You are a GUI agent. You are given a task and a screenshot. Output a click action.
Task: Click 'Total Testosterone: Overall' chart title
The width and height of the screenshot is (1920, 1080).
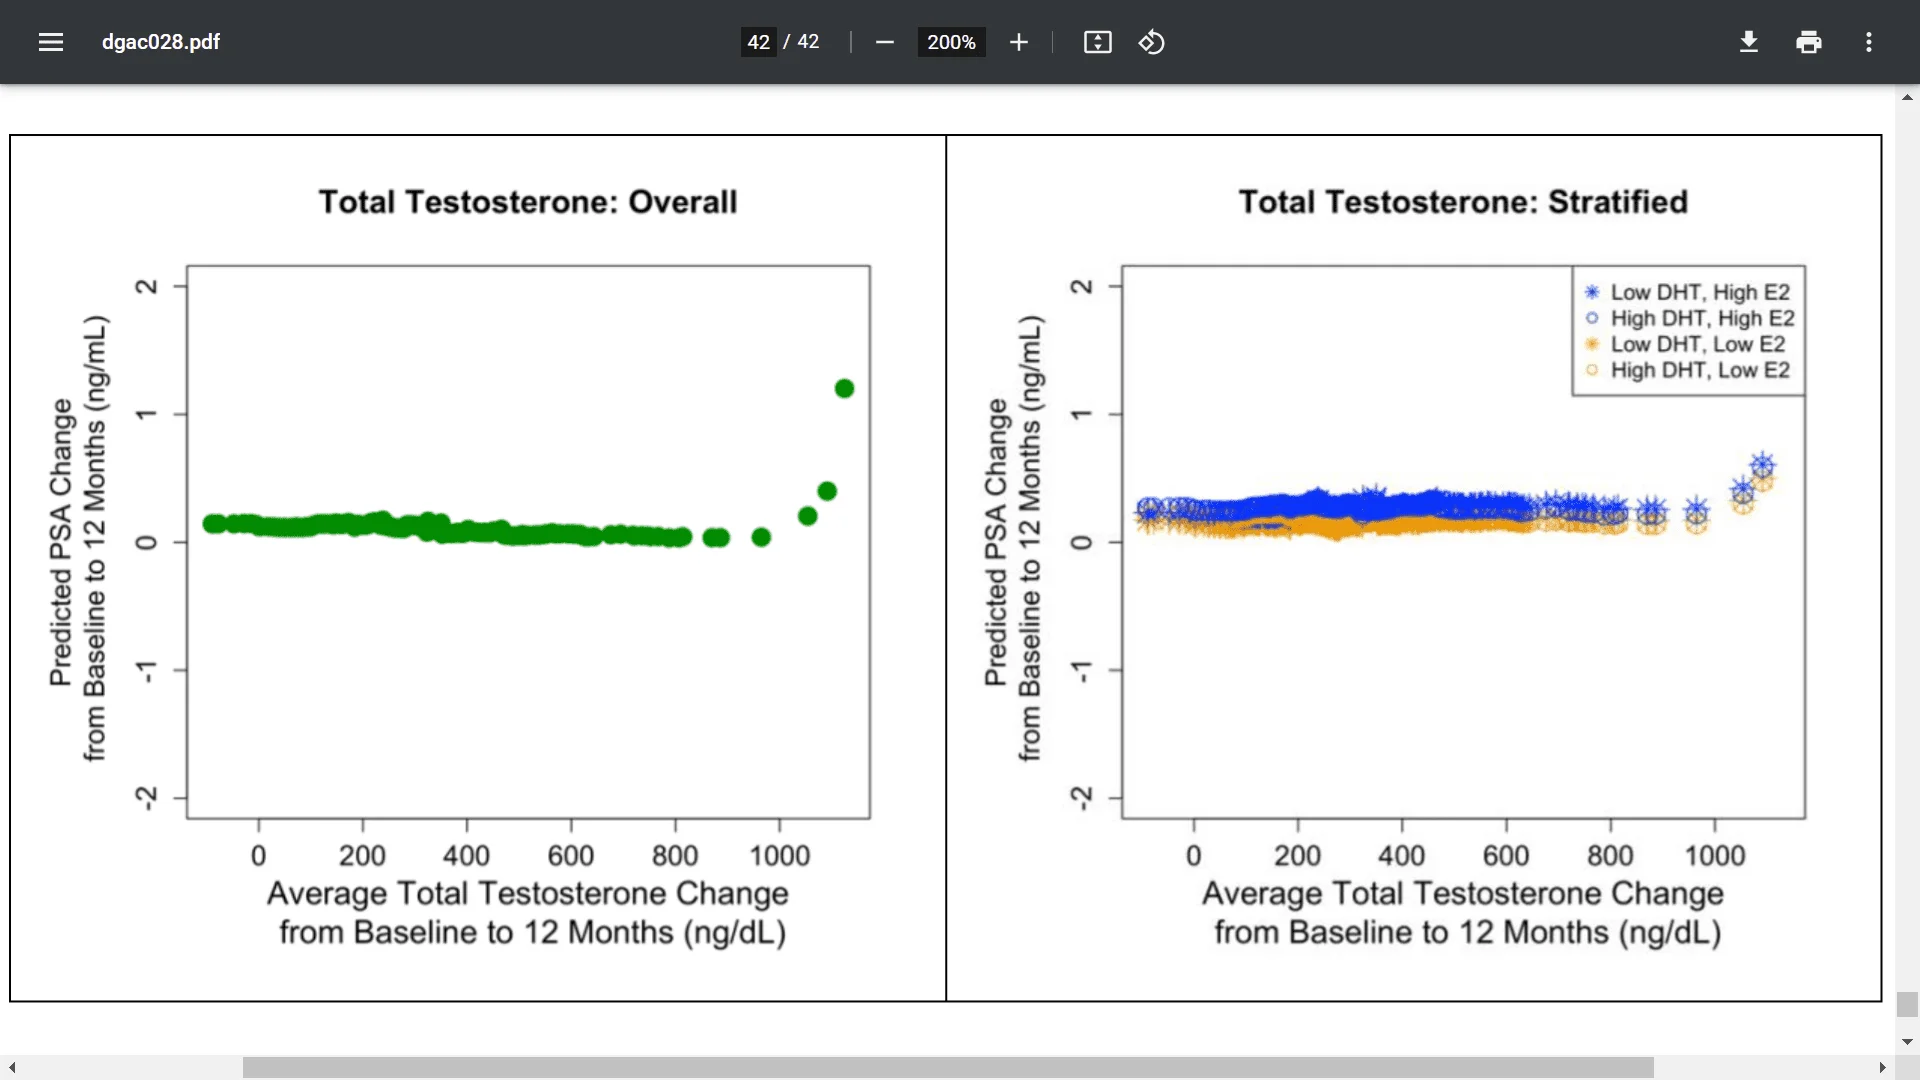click(x=528, y=202)
